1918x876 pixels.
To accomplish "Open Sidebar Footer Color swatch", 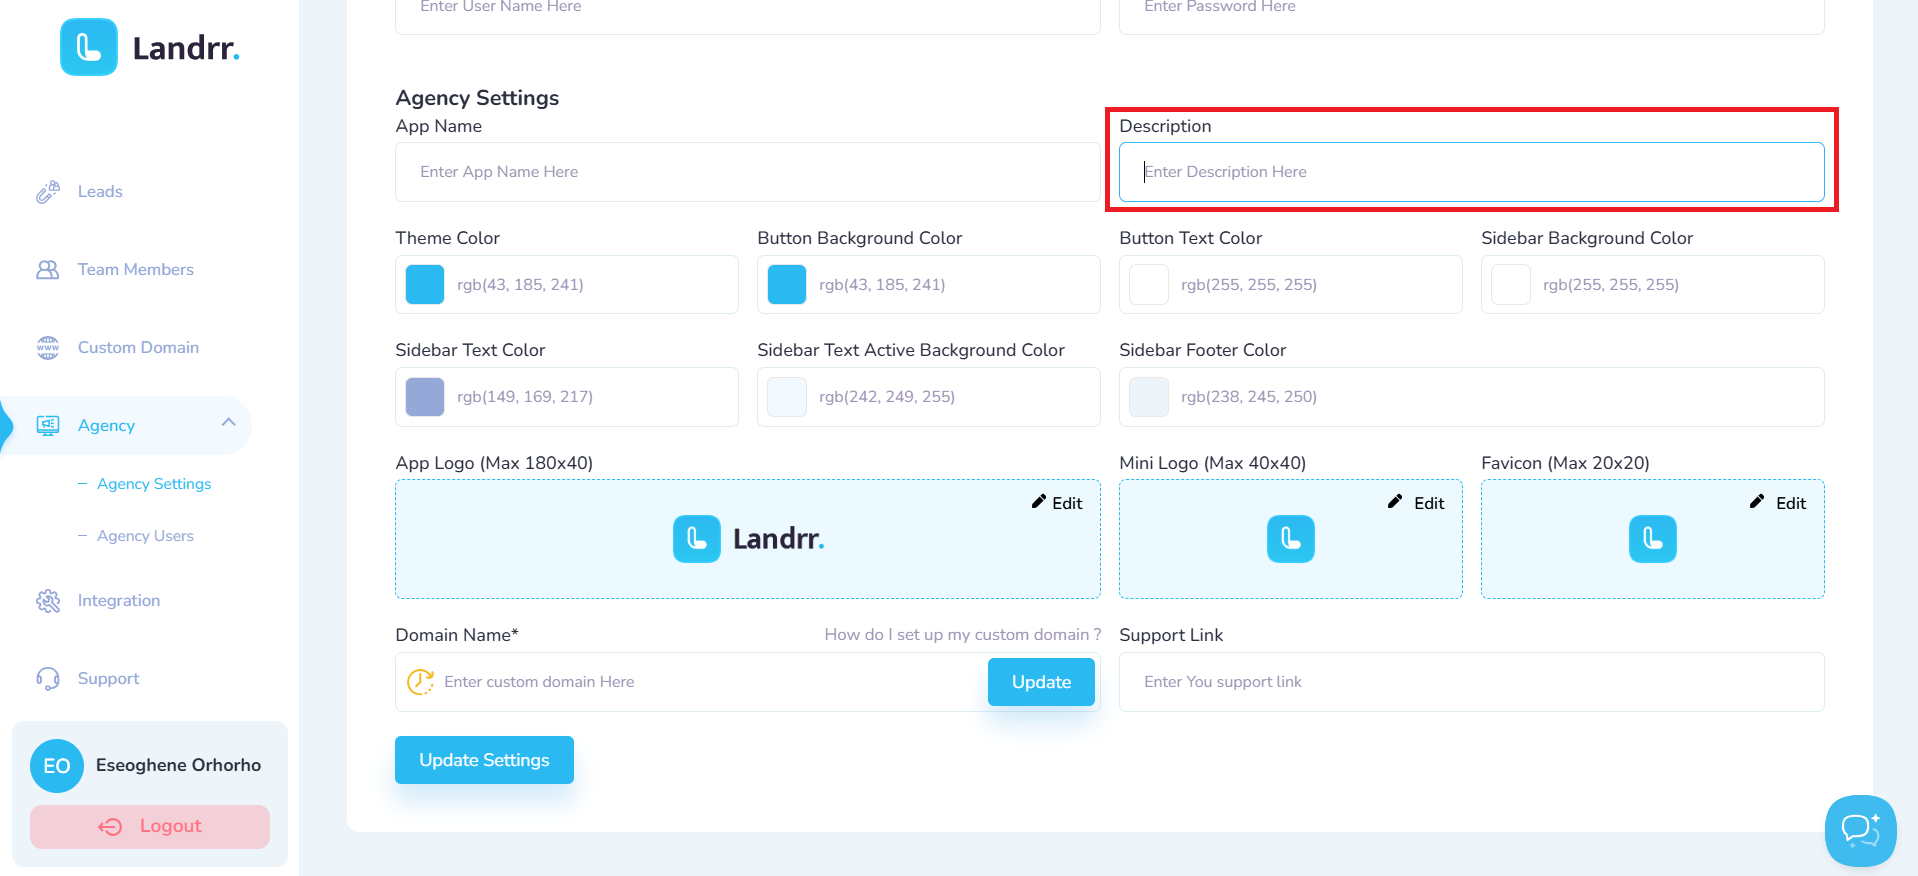I will (1149, 397).
